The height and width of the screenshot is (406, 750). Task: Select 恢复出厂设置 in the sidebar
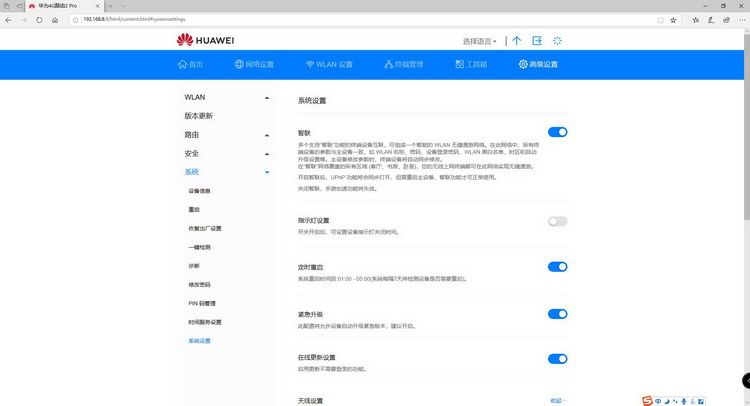pyautogui.click(x=205, y=229)
